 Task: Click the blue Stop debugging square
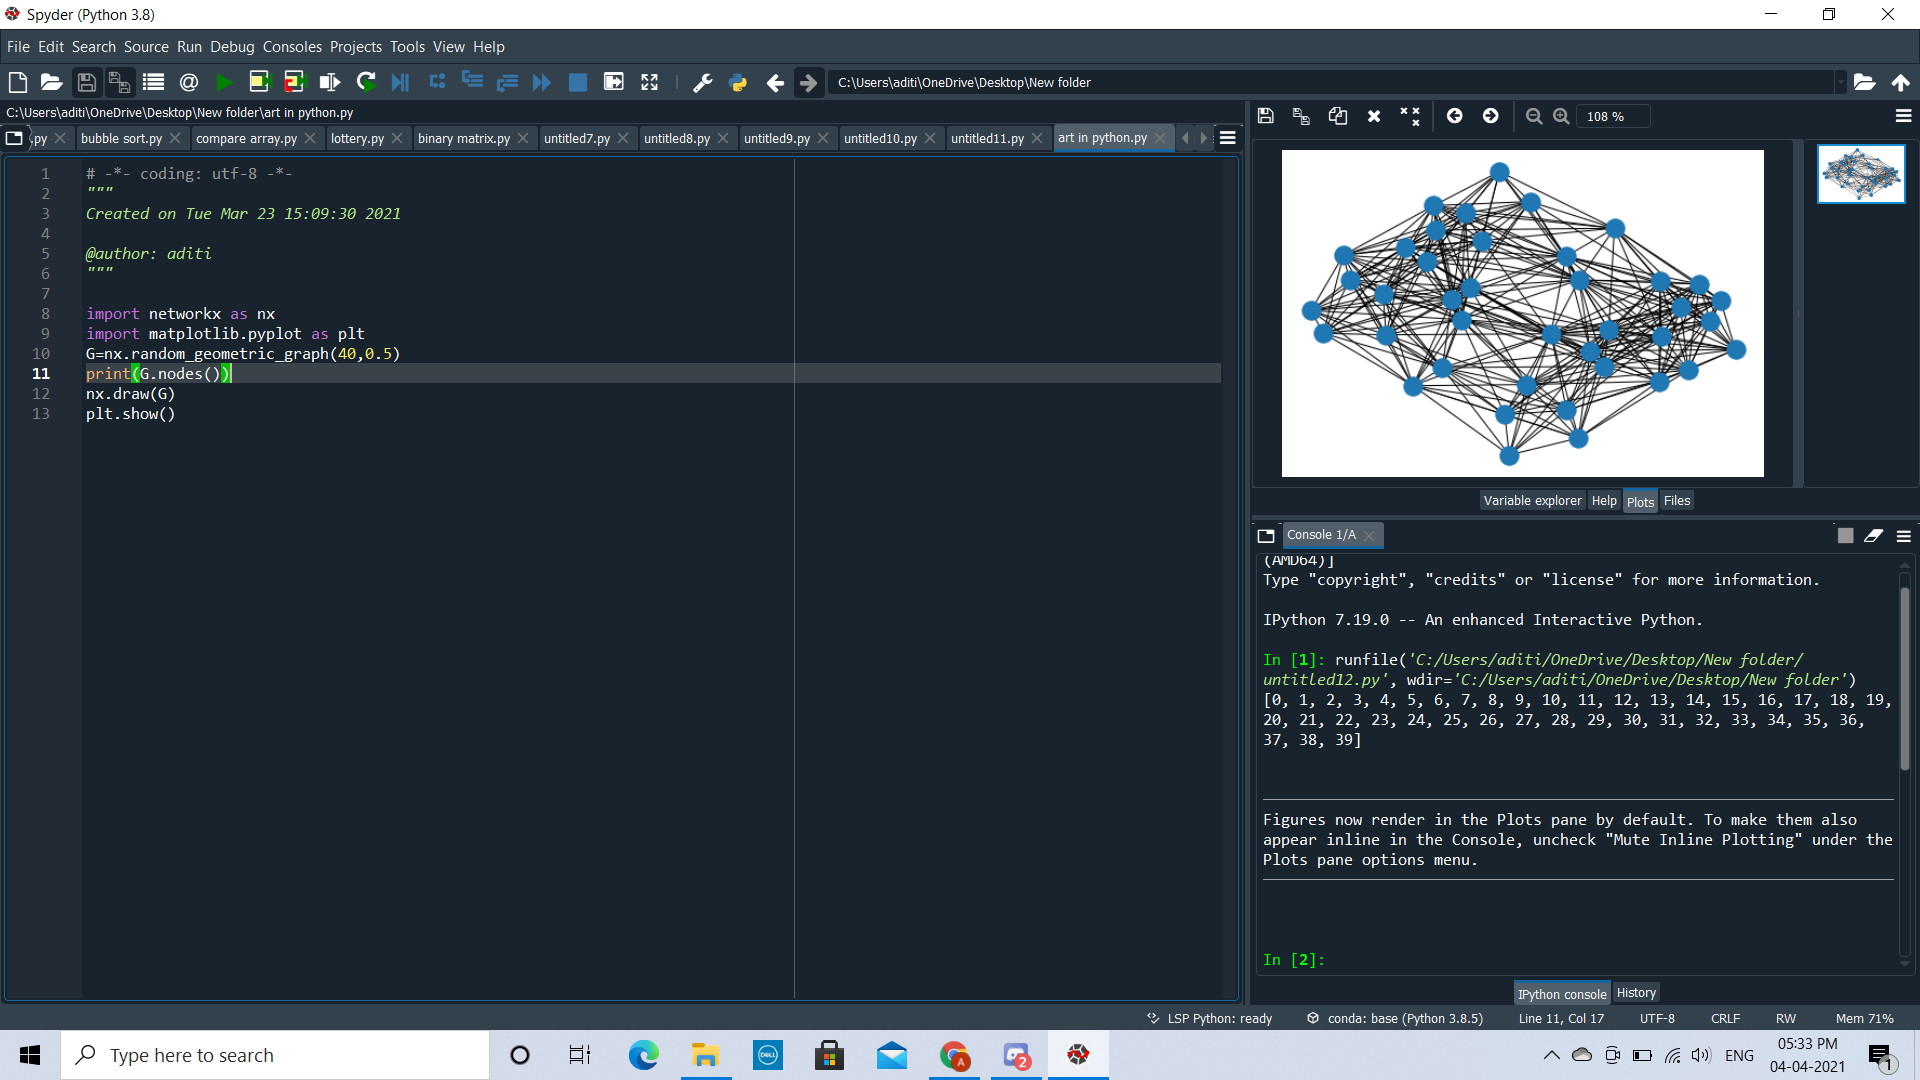pyautogui.click(x=577, y=83)
